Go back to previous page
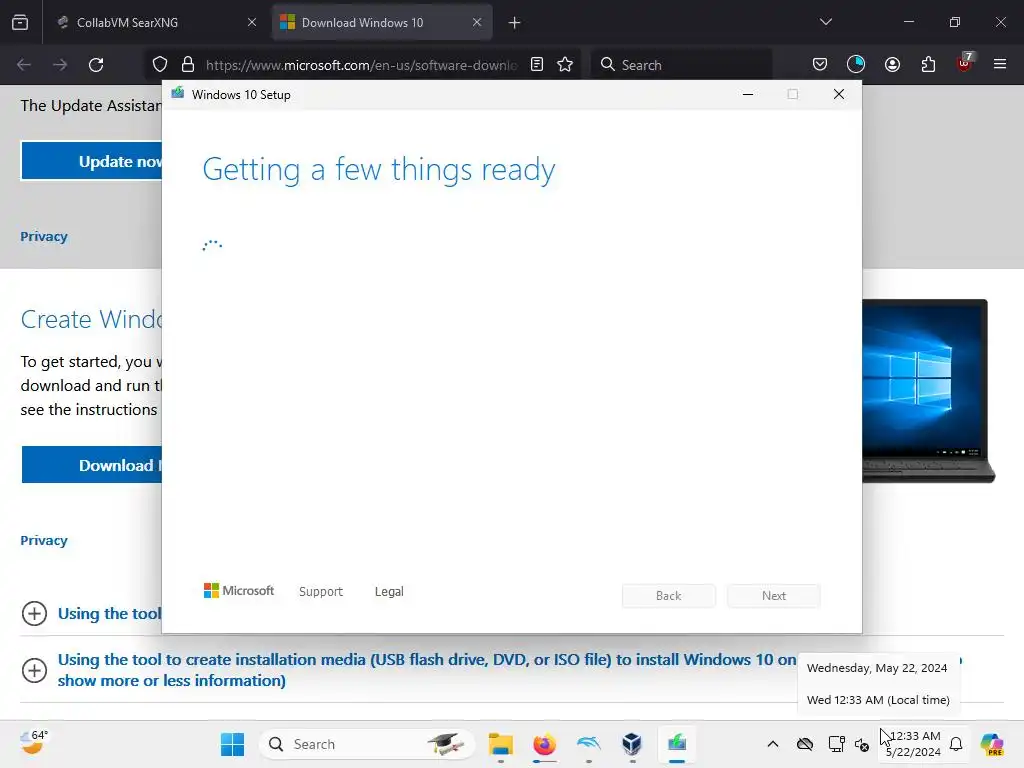 [x=24, y=65]
